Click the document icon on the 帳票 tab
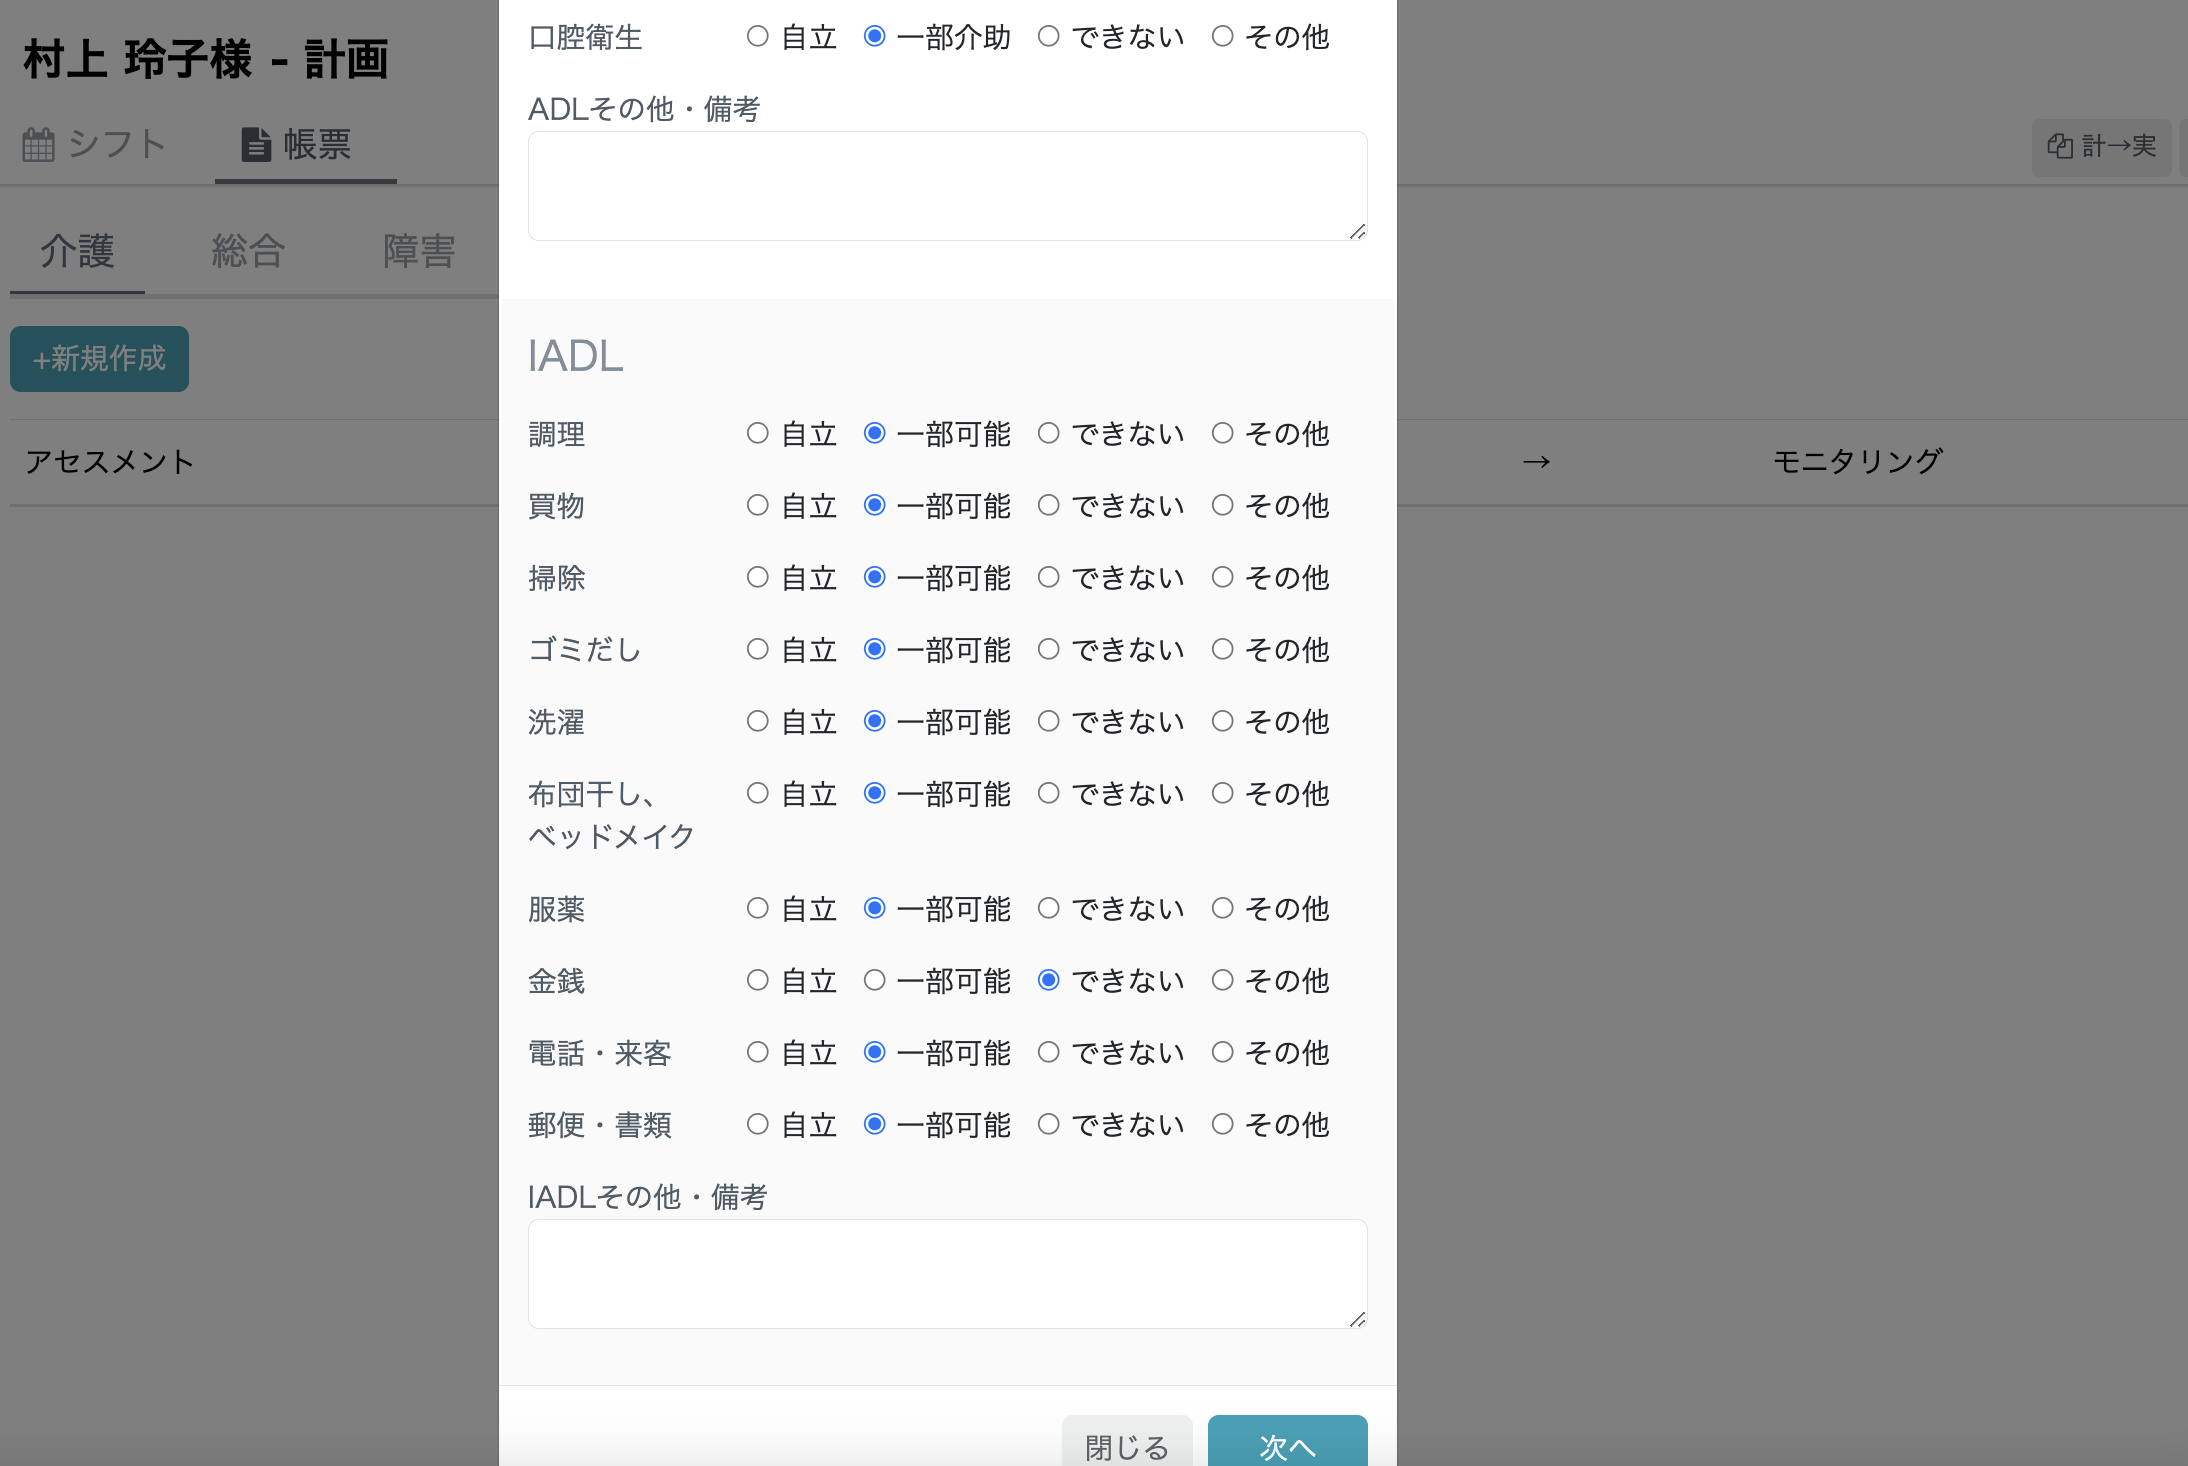This screenshot has width=2188, height=1466. [256, 143]
